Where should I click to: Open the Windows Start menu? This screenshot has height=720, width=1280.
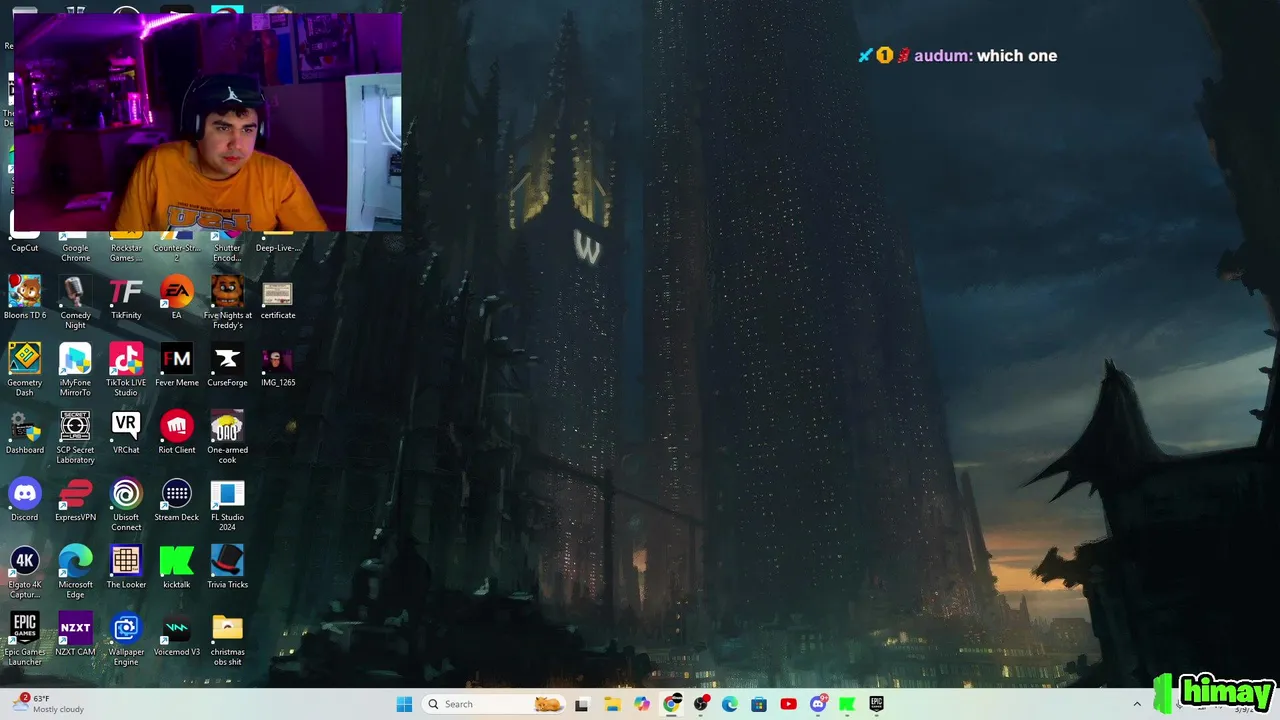tap(404, 704)
